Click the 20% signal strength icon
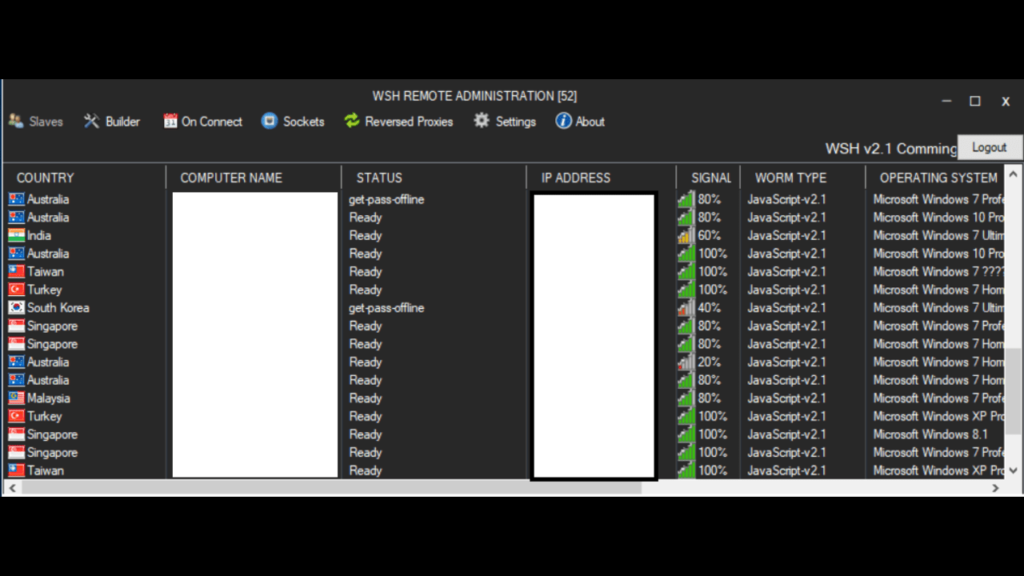 coord(686,362)
